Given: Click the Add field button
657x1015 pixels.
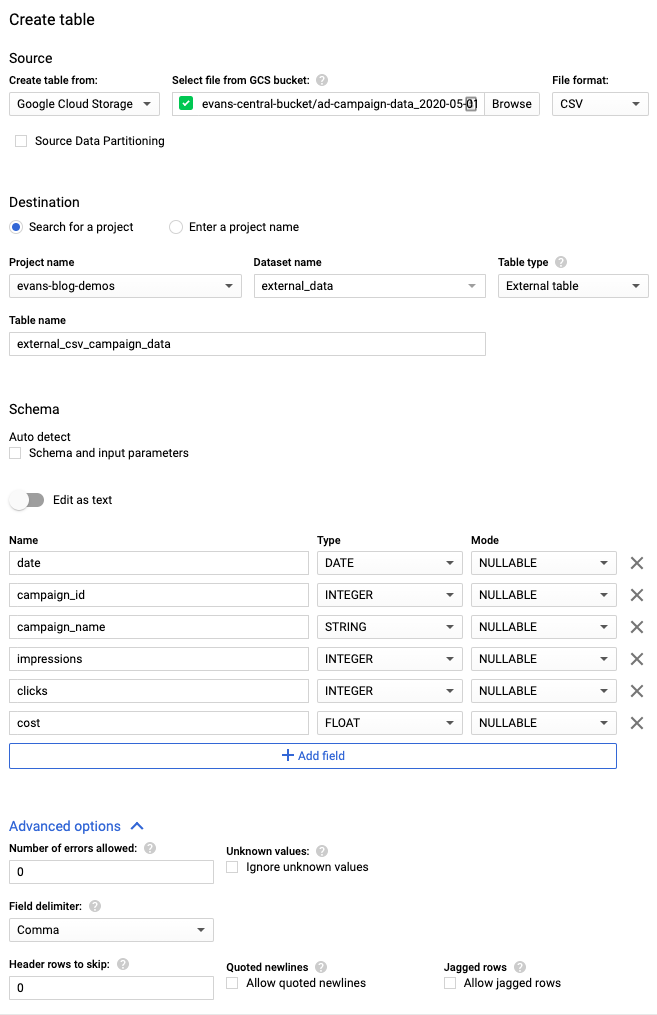Looking at the screenshot, I should (x=313, y=756).
